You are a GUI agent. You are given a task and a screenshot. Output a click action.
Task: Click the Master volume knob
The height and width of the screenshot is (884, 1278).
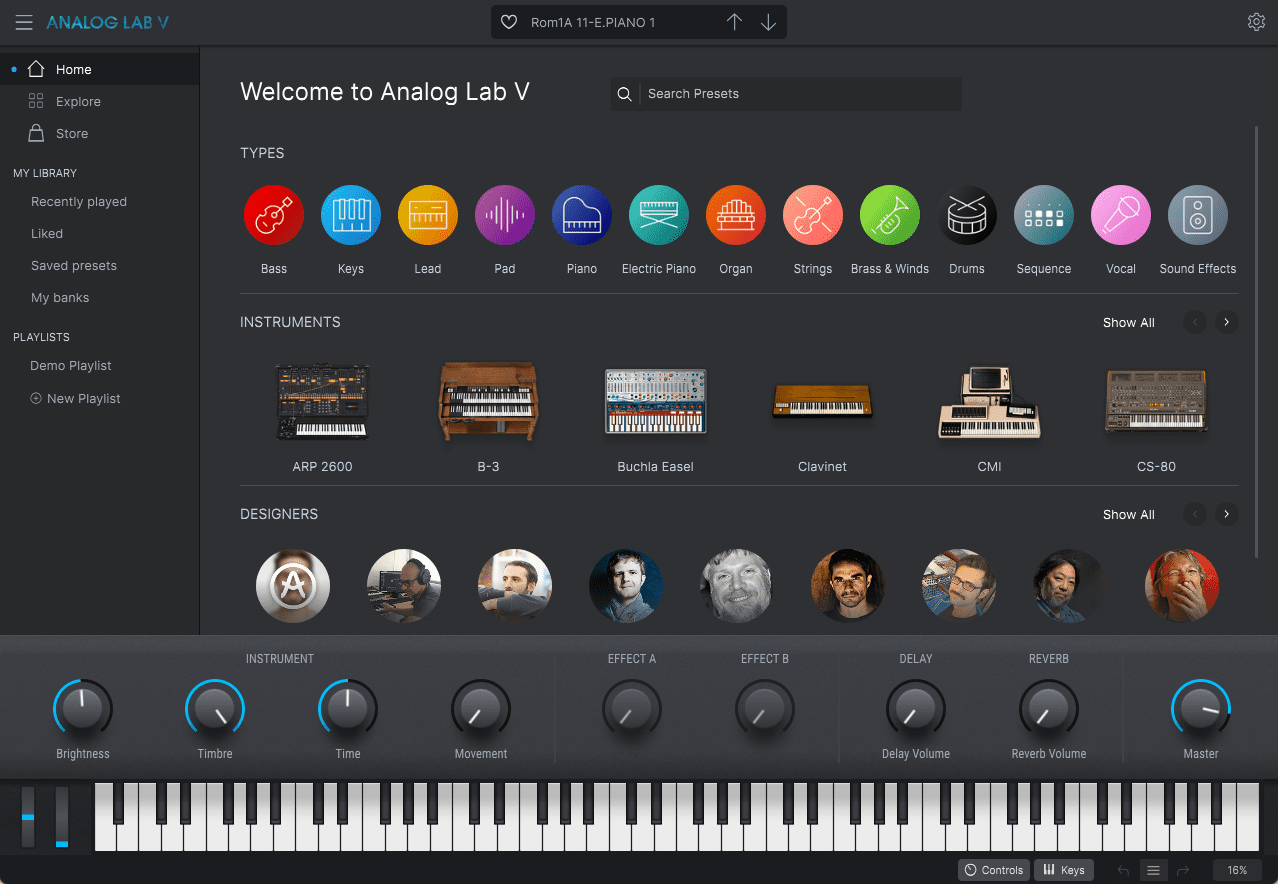click(1200, 709)
